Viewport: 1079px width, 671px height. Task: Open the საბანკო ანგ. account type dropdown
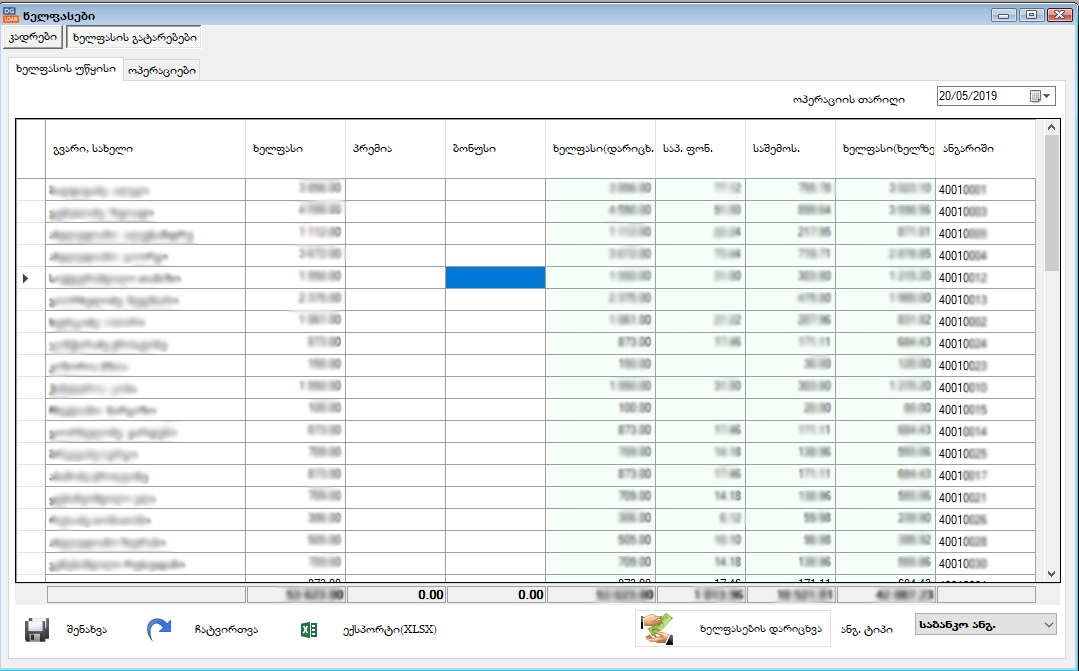(x=985, y=625)
